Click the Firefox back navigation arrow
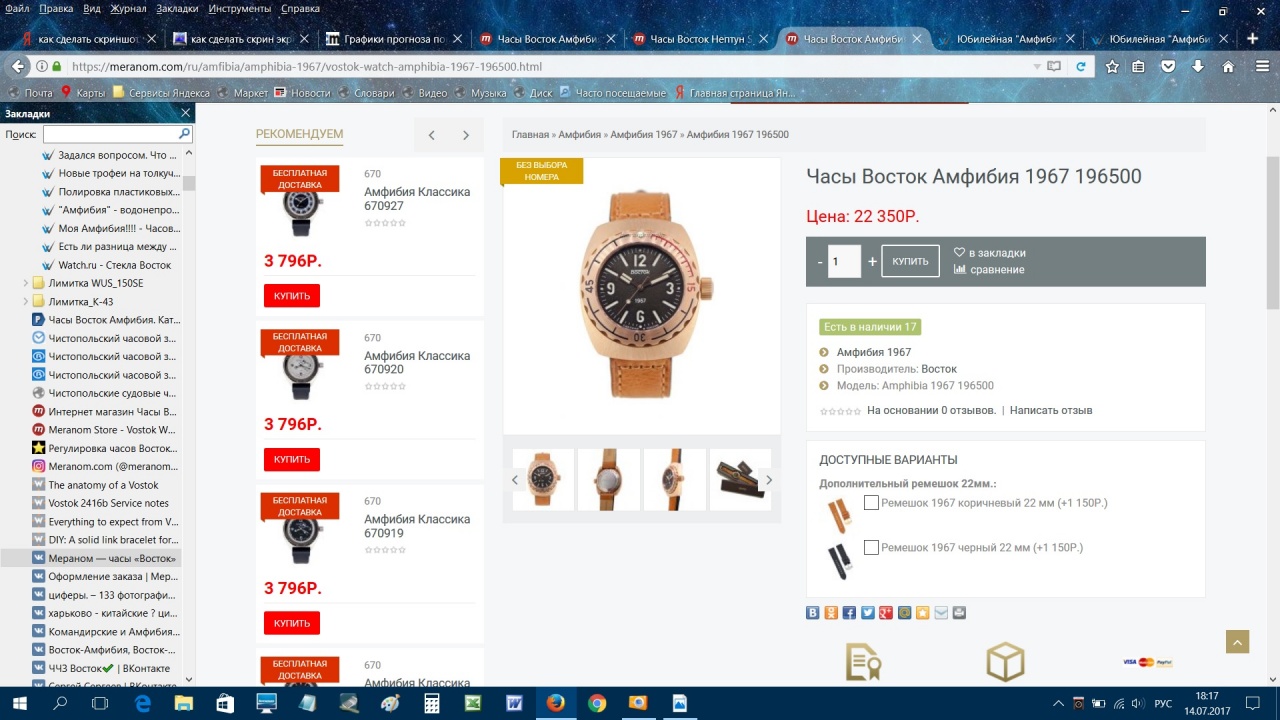1280x720 pixels. (x=18, y=67)
